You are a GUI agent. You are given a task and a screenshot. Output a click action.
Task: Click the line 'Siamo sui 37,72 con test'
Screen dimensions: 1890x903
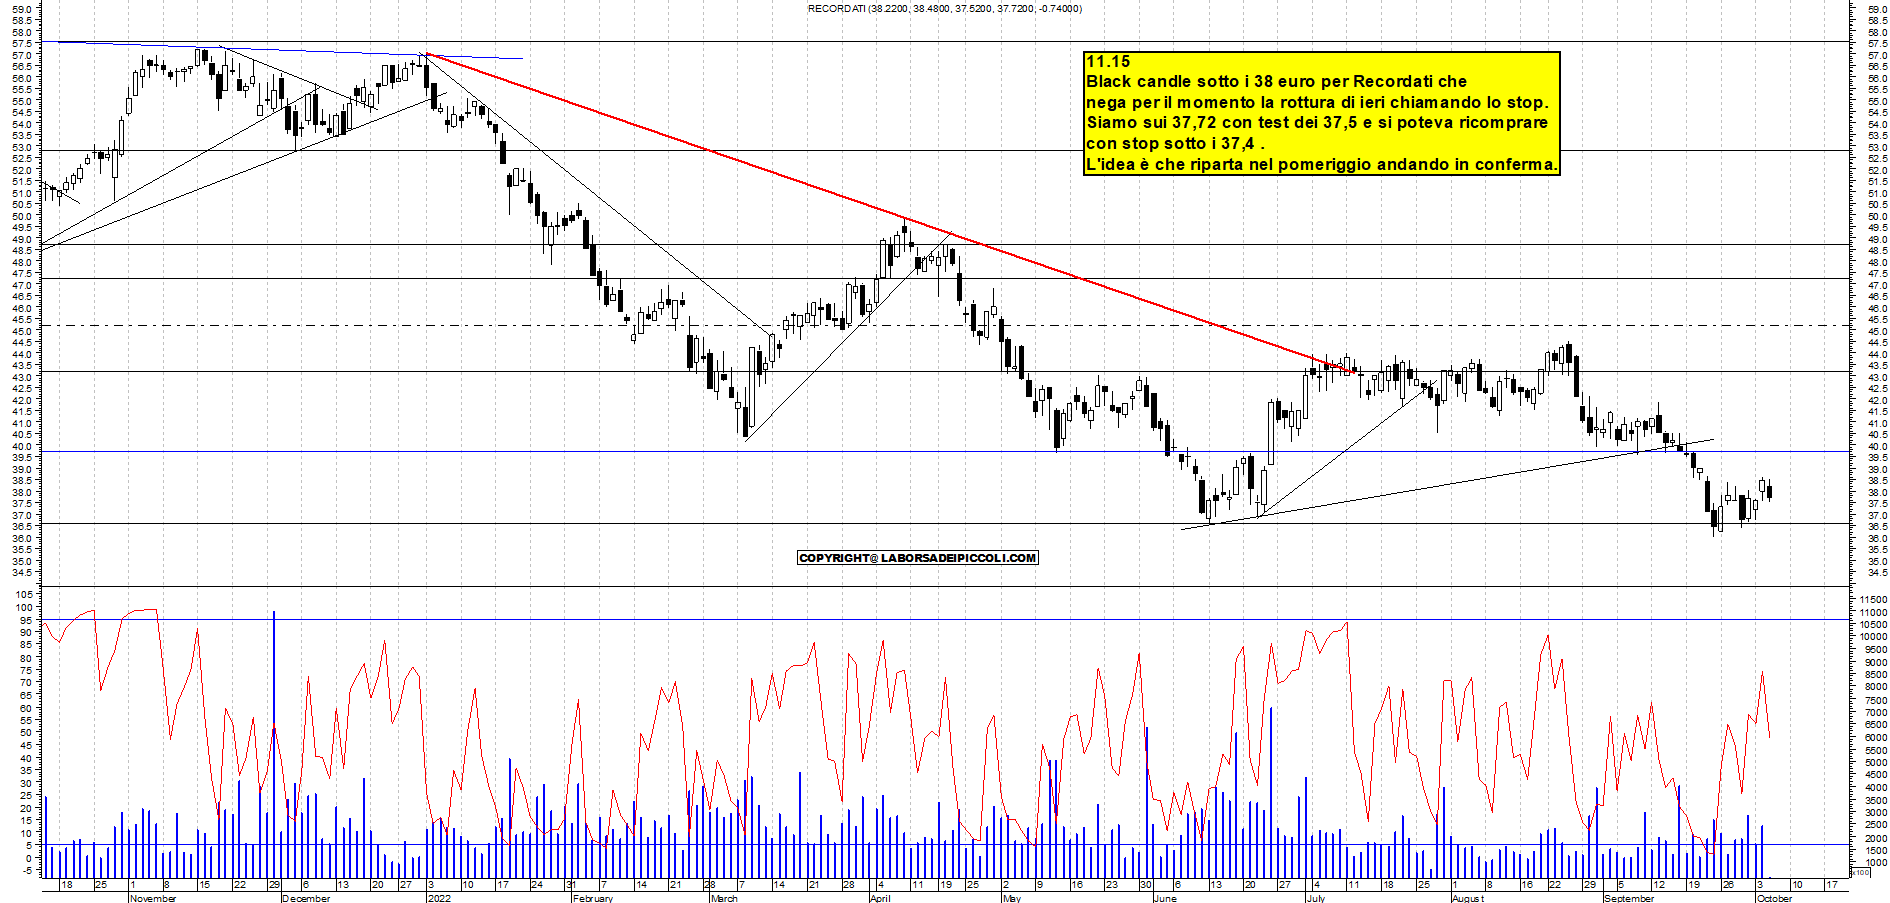pos(1317,123)
